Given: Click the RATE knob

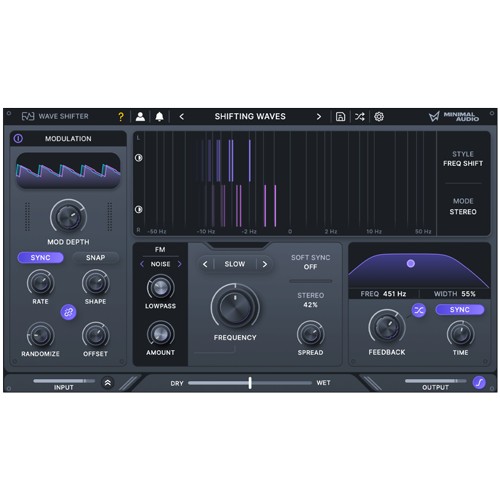Looking at the screenshot, I should click(x=41, y=283).
